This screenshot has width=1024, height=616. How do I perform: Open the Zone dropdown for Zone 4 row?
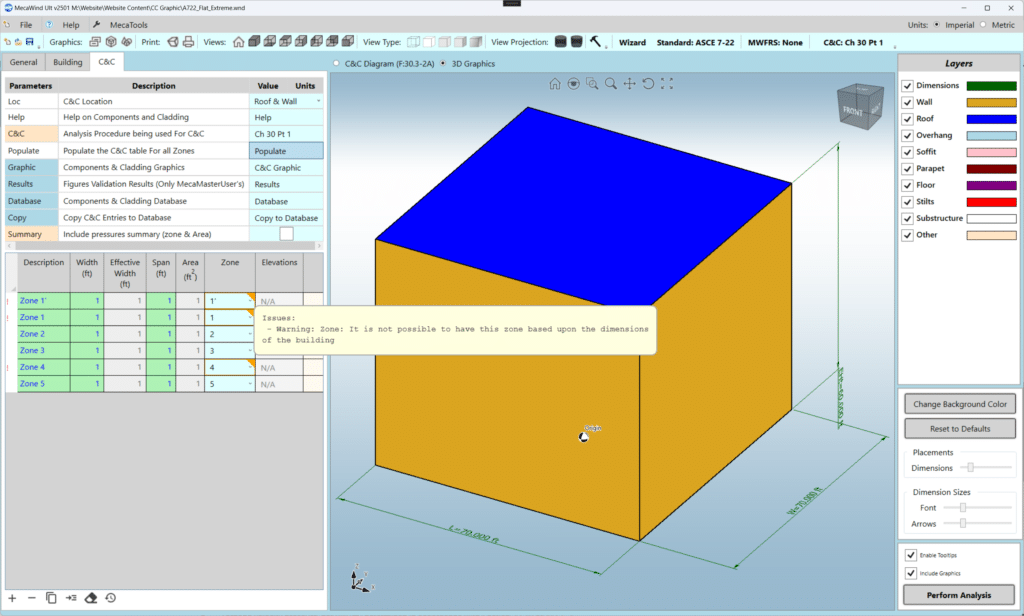tap(250, 367)
